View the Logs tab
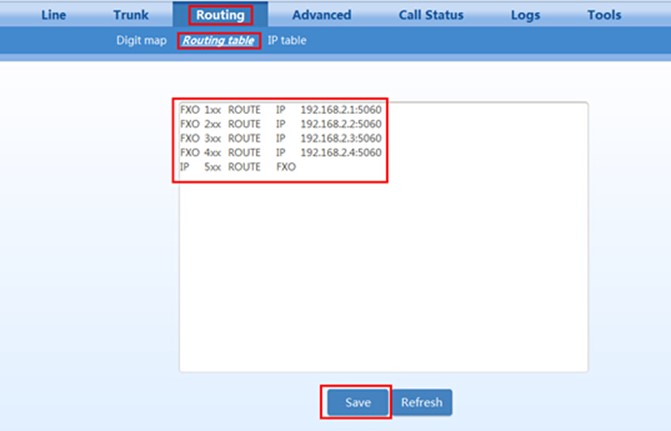Viewport: 671px width, 431px height. [525, 15]
